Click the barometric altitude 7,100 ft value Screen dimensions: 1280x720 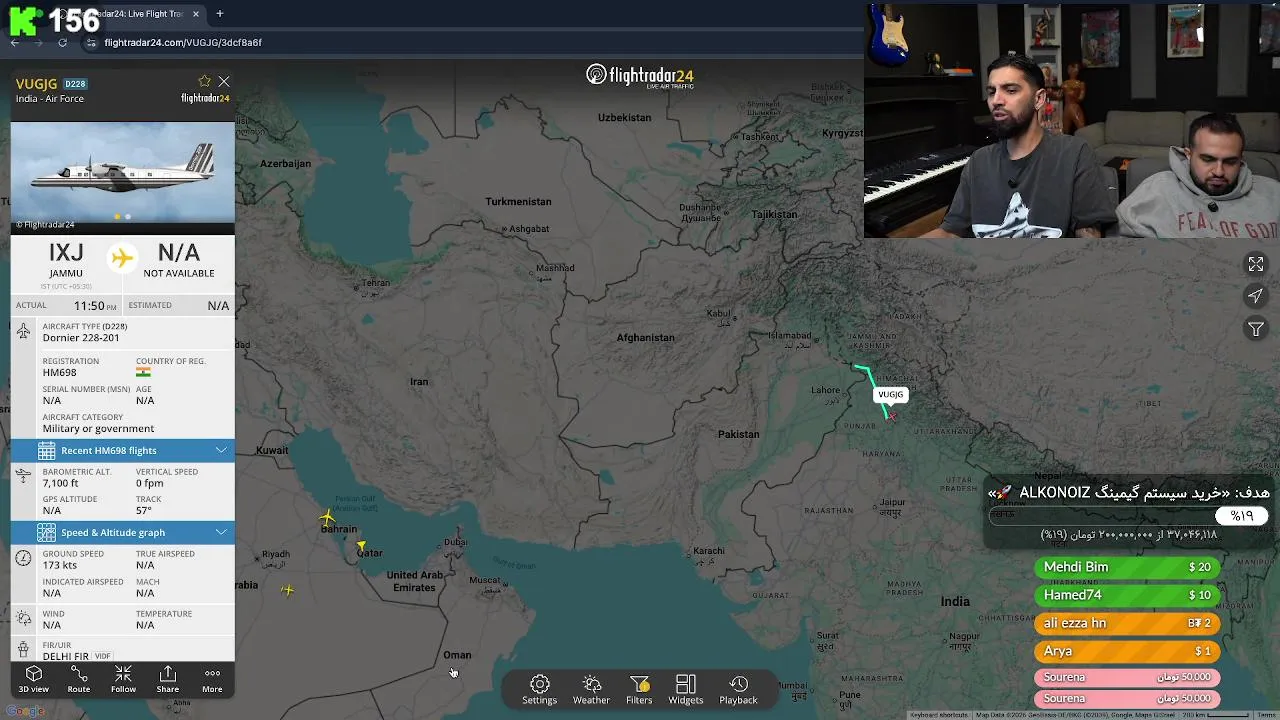[x=60, y=484]
